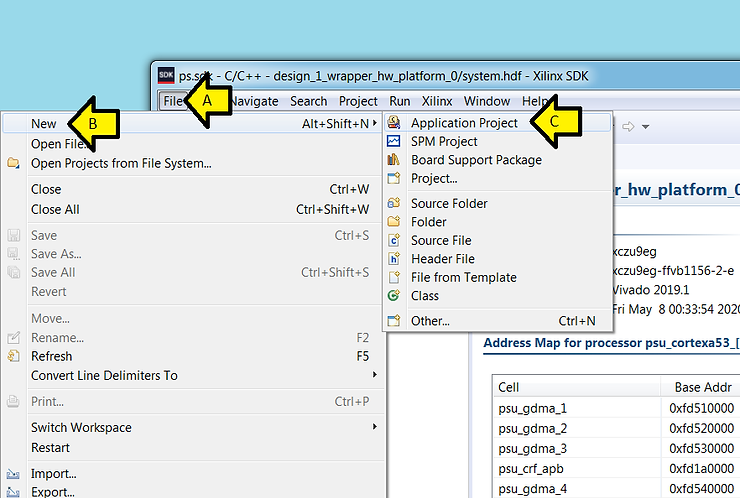Image resolution: width=740 pixels, height=498 pixels.
Task: Select Other... from the New submenu
Action: [x=430, y=321]
